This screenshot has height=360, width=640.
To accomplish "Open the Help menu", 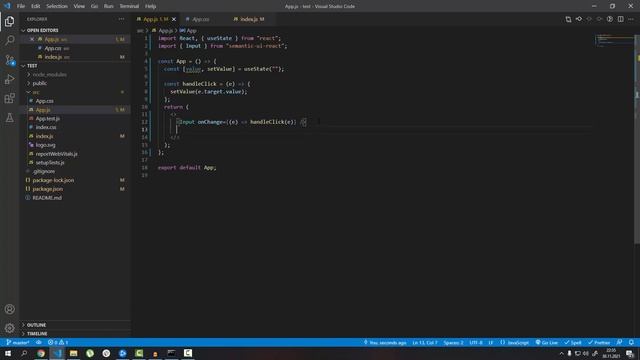I will coord(150,6).
